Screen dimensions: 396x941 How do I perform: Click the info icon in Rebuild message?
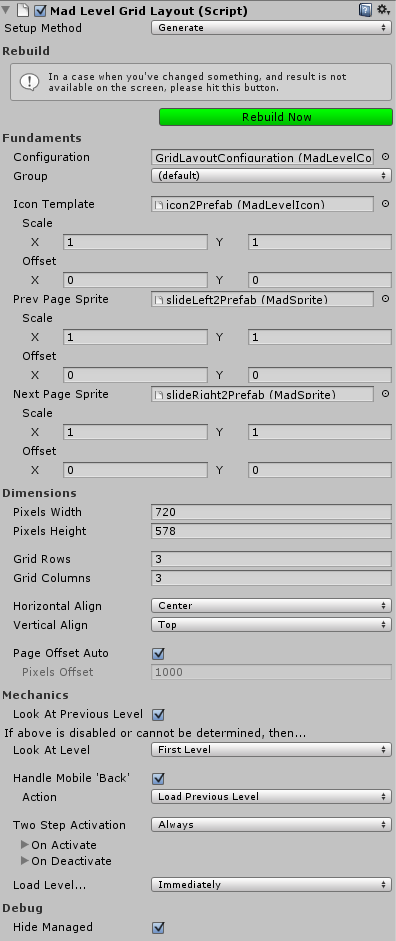coord(29,82)
